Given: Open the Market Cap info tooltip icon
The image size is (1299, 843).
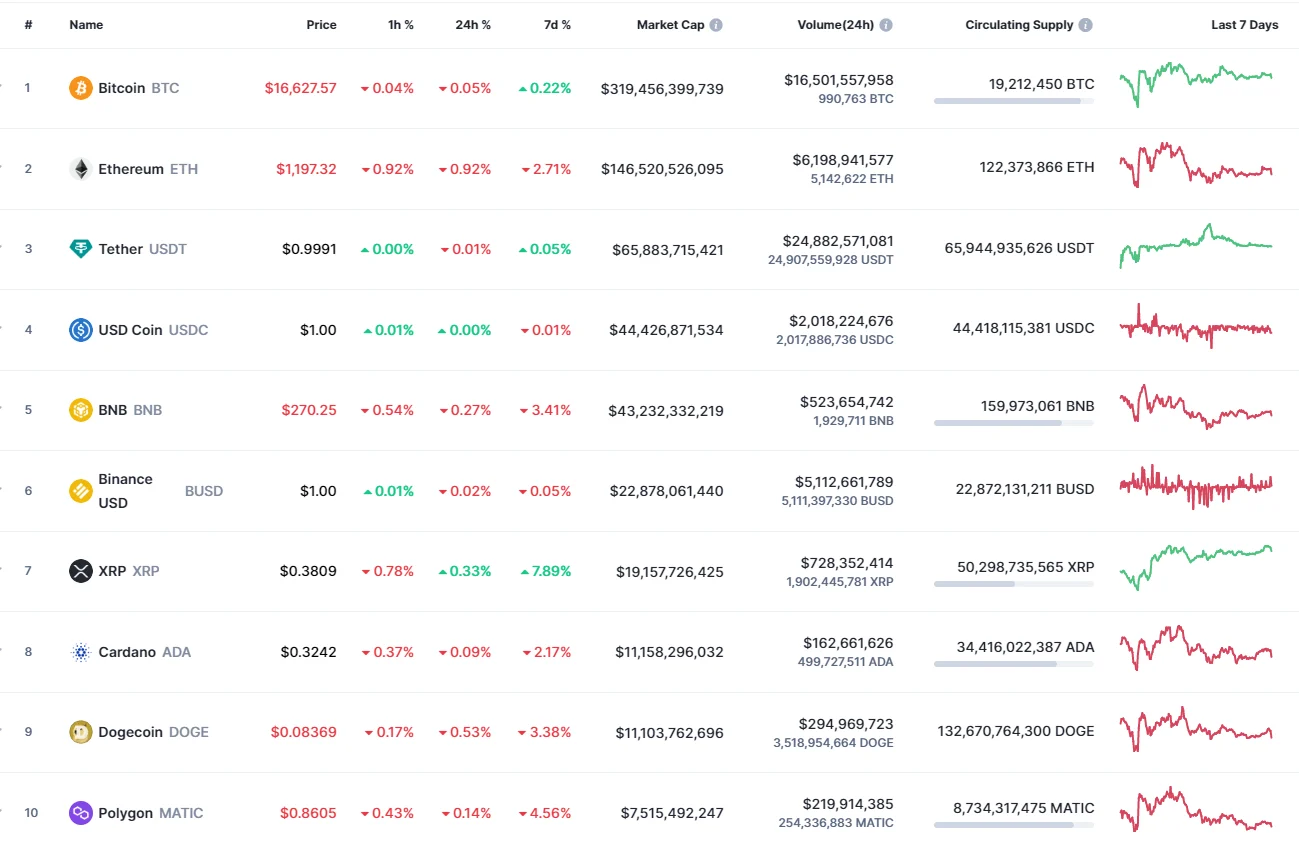Looking at the screenshot, I should (x=715, y=25).
